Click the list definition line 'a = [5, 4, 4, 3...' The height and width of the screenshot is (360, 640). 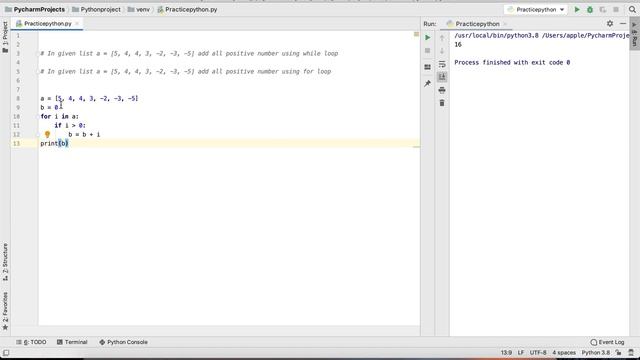(89, 98)
